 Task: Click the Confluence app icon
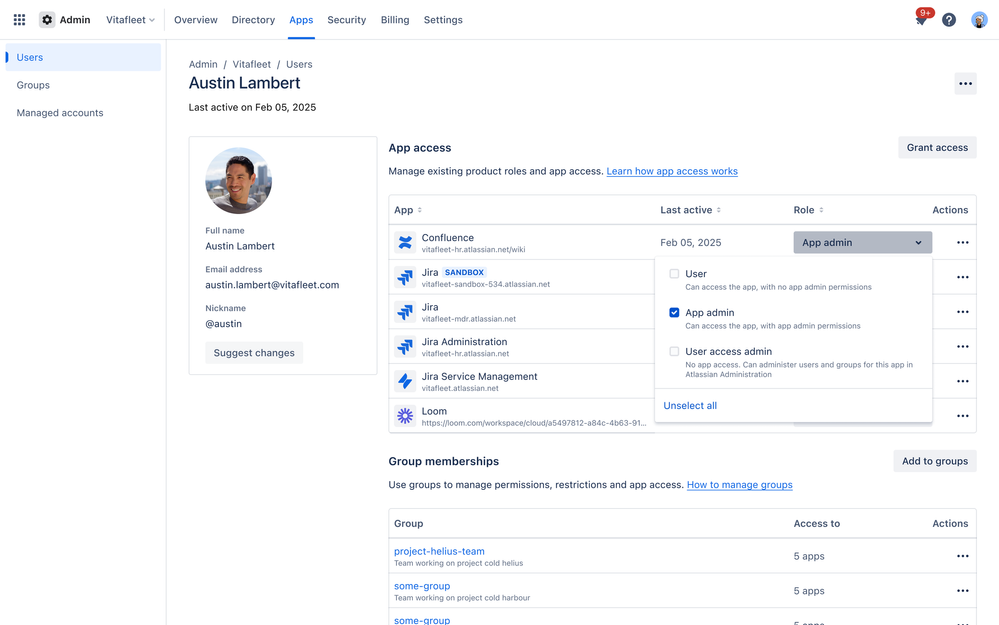point(405,242)
